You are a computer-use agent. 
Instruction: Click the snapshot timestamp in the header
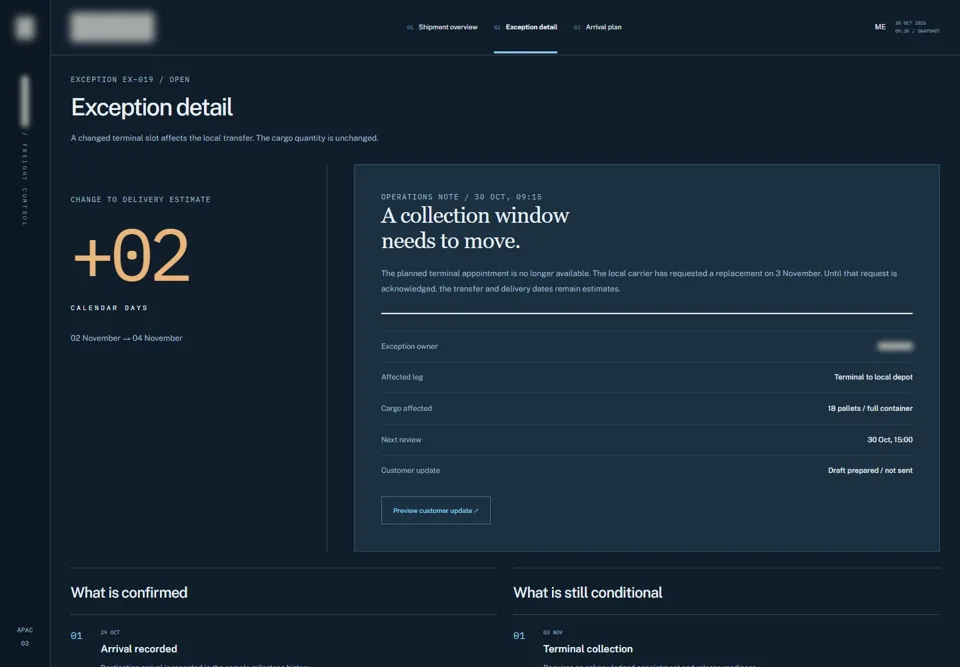click(x=917, y=27)
